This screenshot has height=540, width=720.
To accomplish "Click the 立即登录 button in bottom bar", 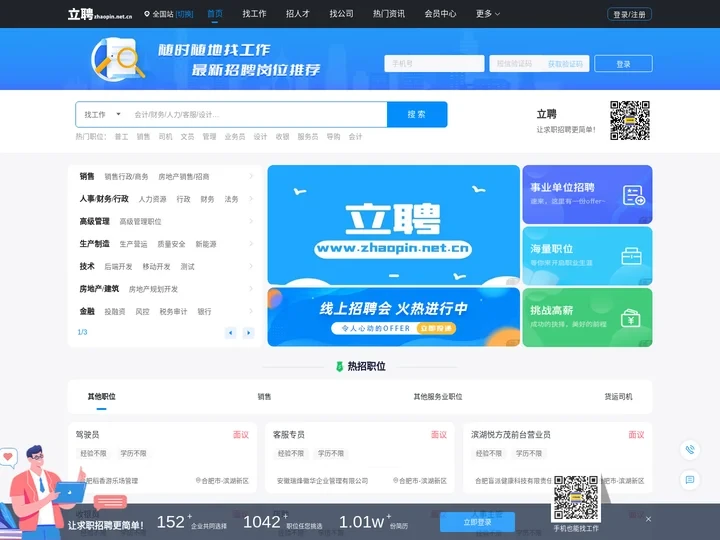I will tap(477, 522).
